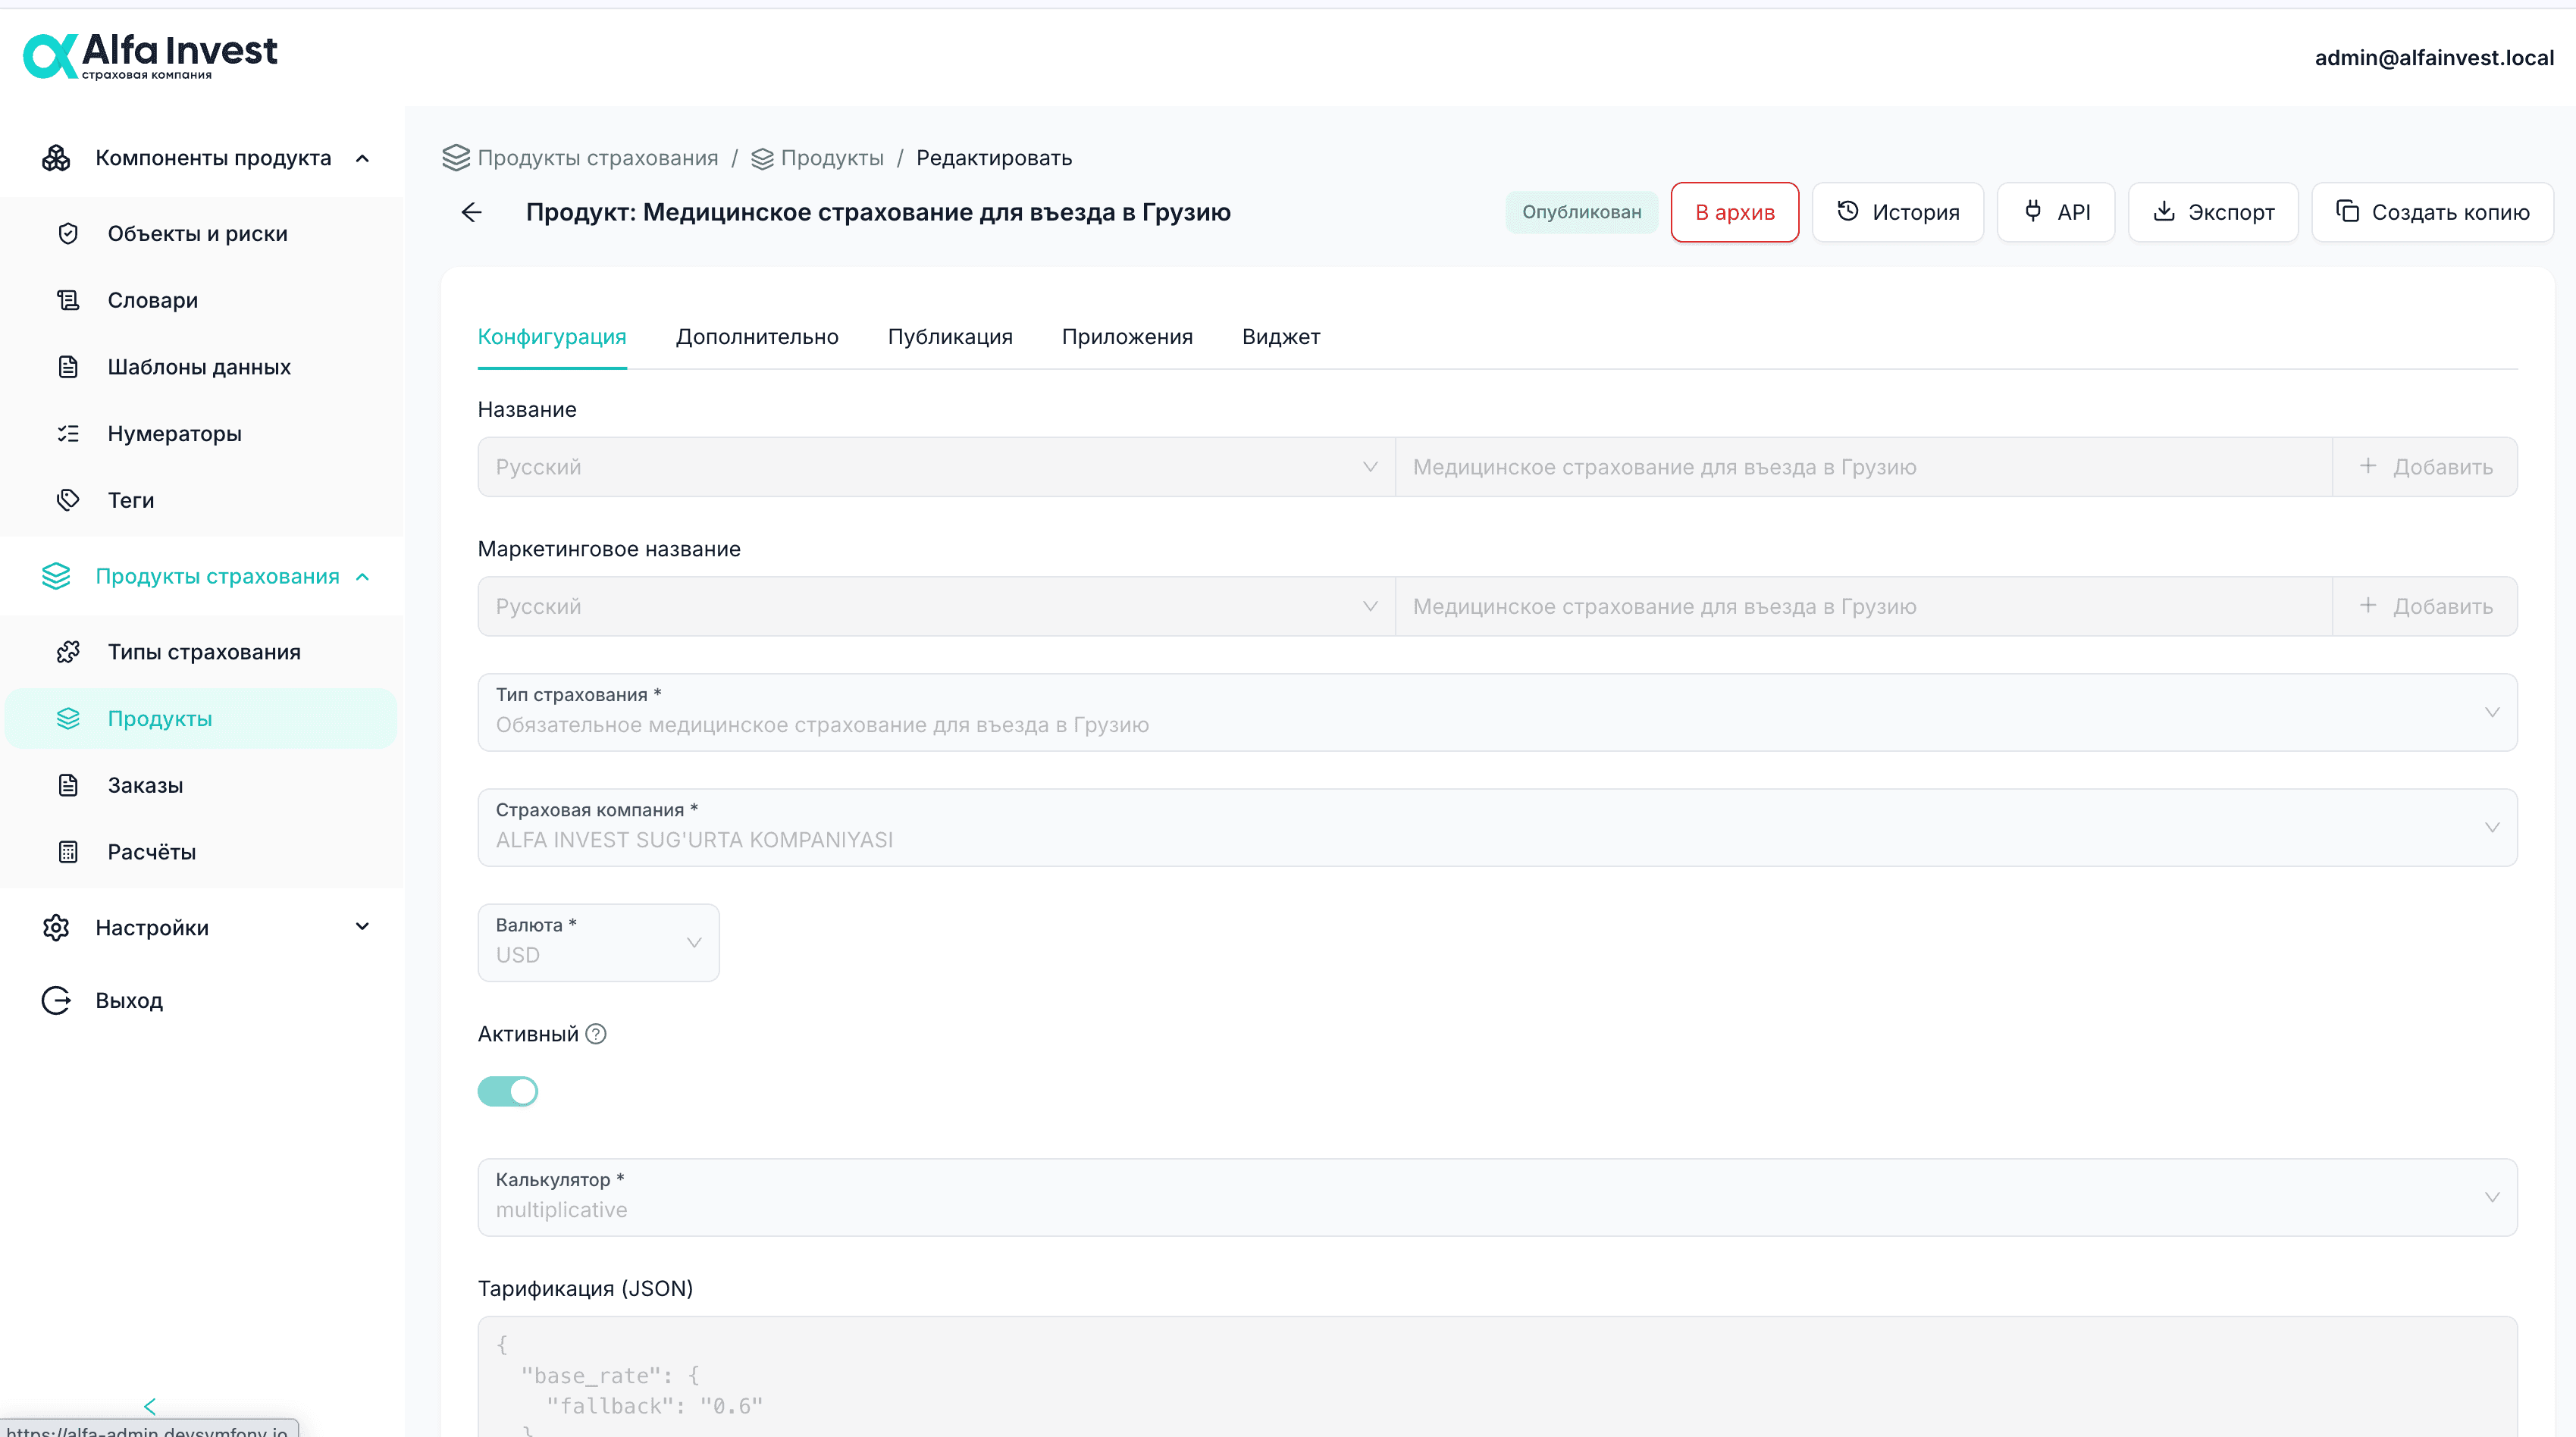The image size is (2576, 1437).
Task: Click the Настройки gear icon
Action: click(x=56, y=928)
